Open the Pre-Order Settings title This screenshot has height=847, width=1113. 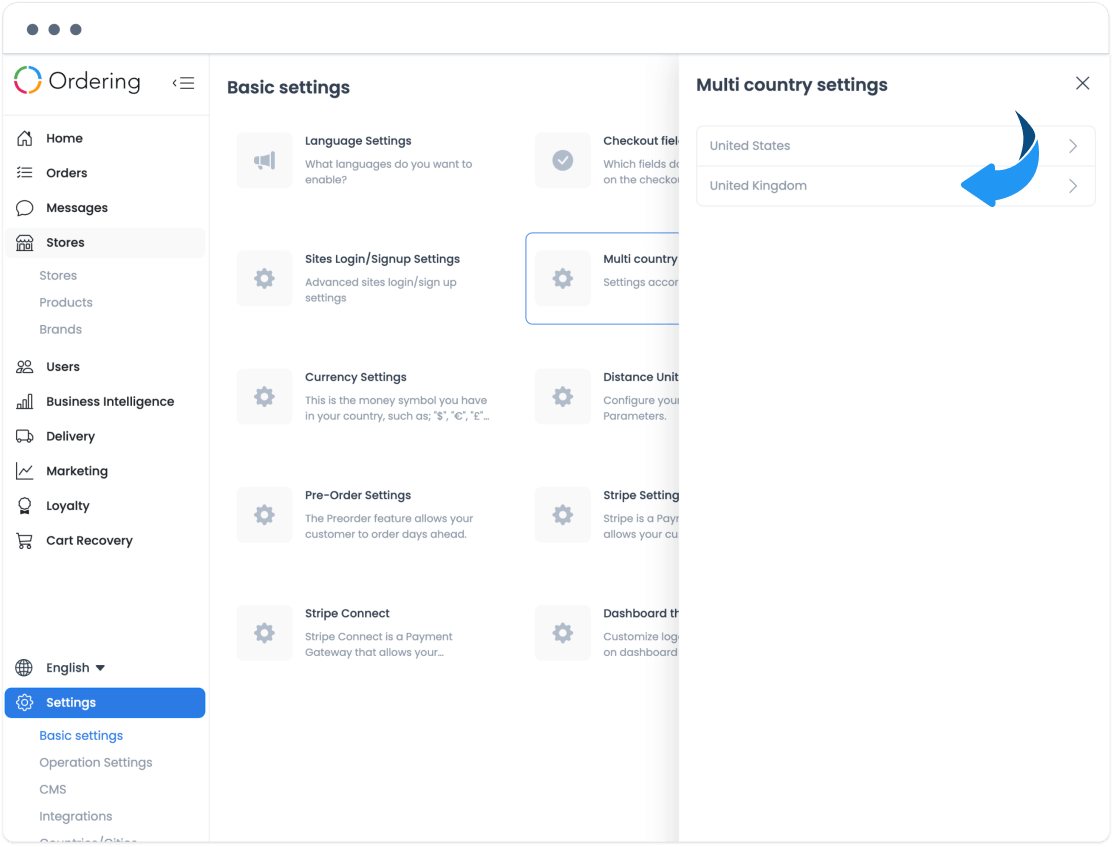pyautogui.click(x=358, y=495)
